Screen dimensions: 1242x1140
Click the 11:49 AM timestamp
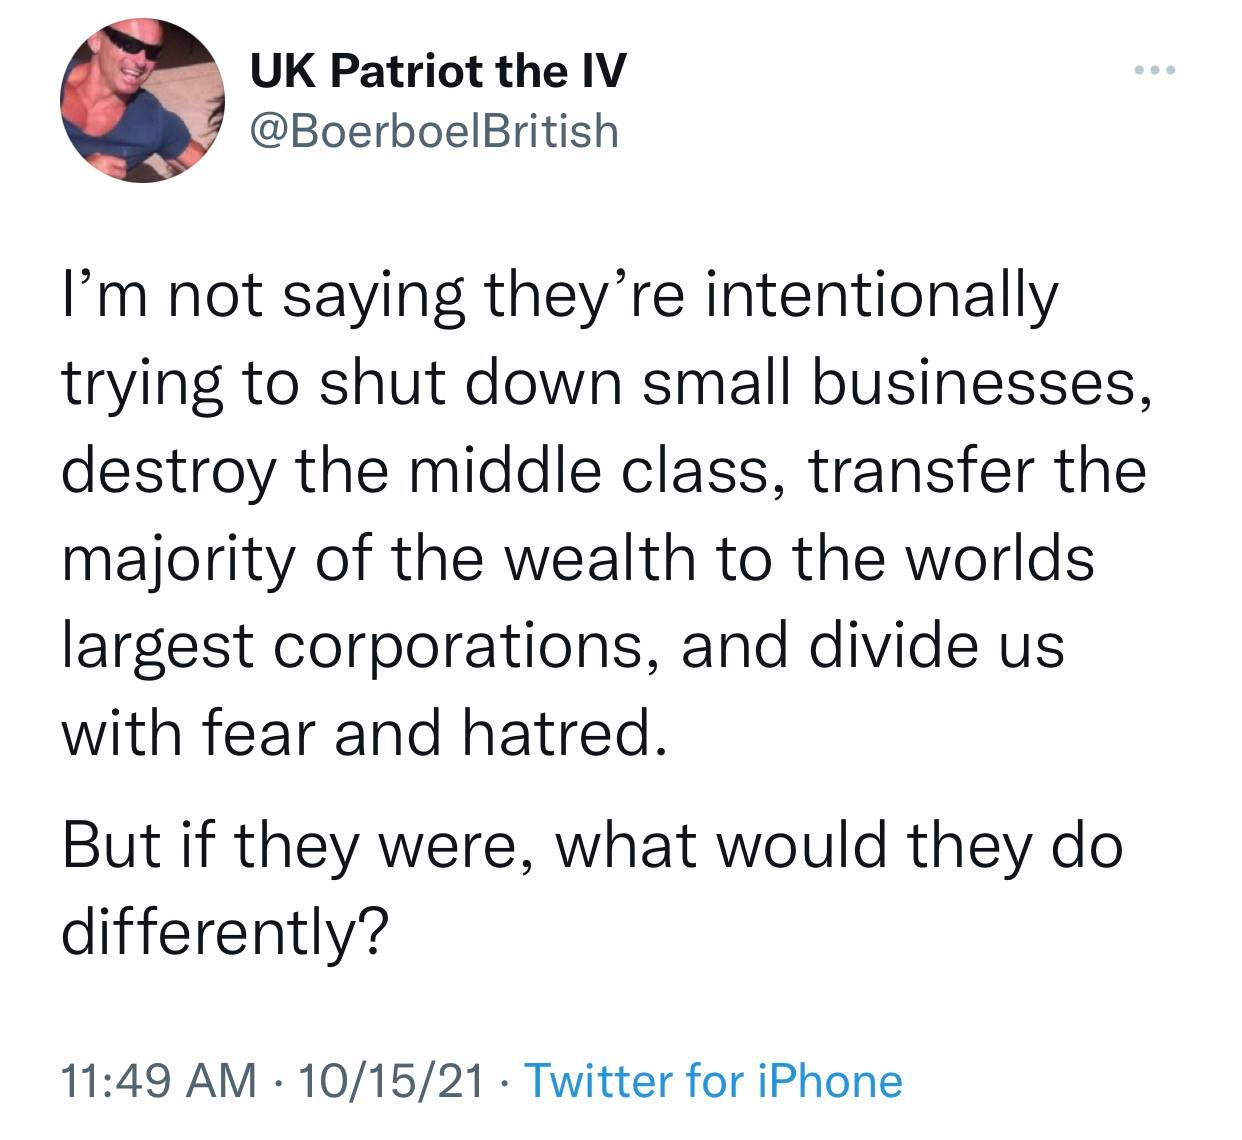pos(158,1081)
